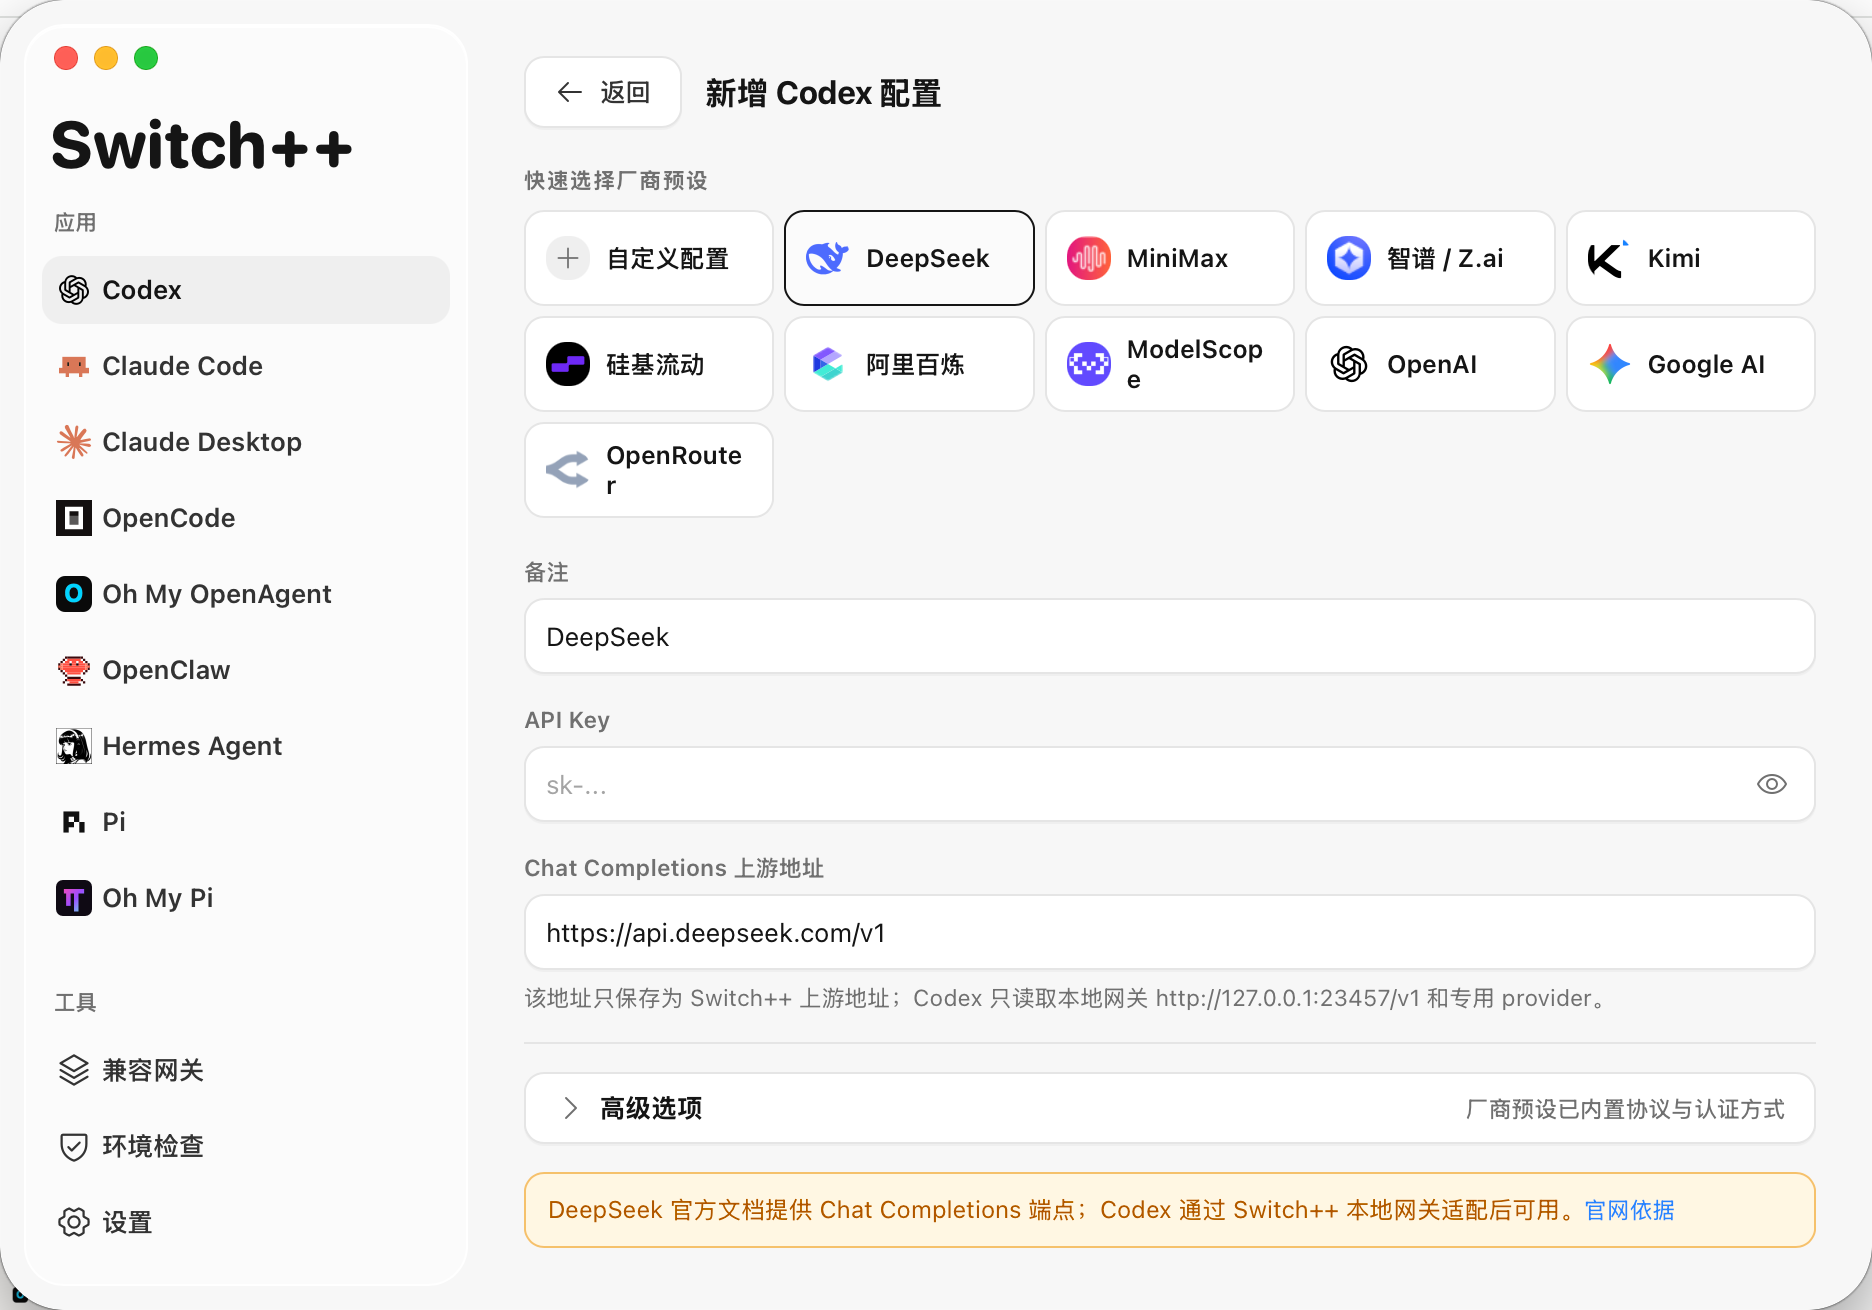Expand the 高级选项 section chevron
This screenshot has width=1872, height=1310.
click(570, 1108)
